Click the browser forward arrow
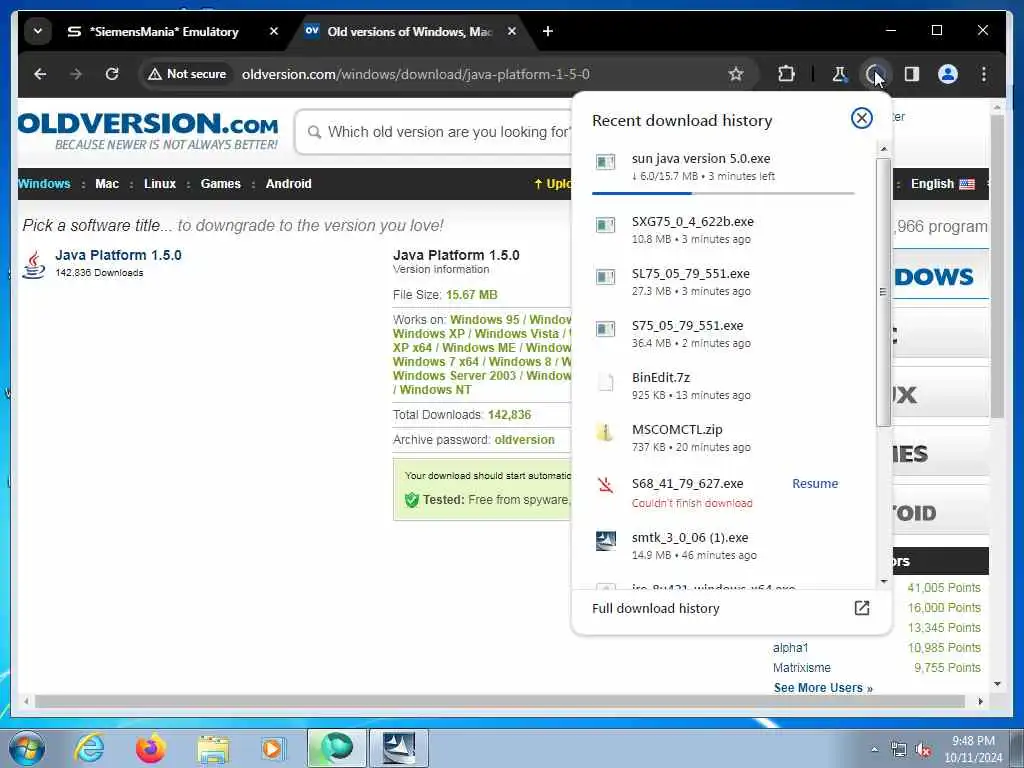 click(x=76, y=74)
